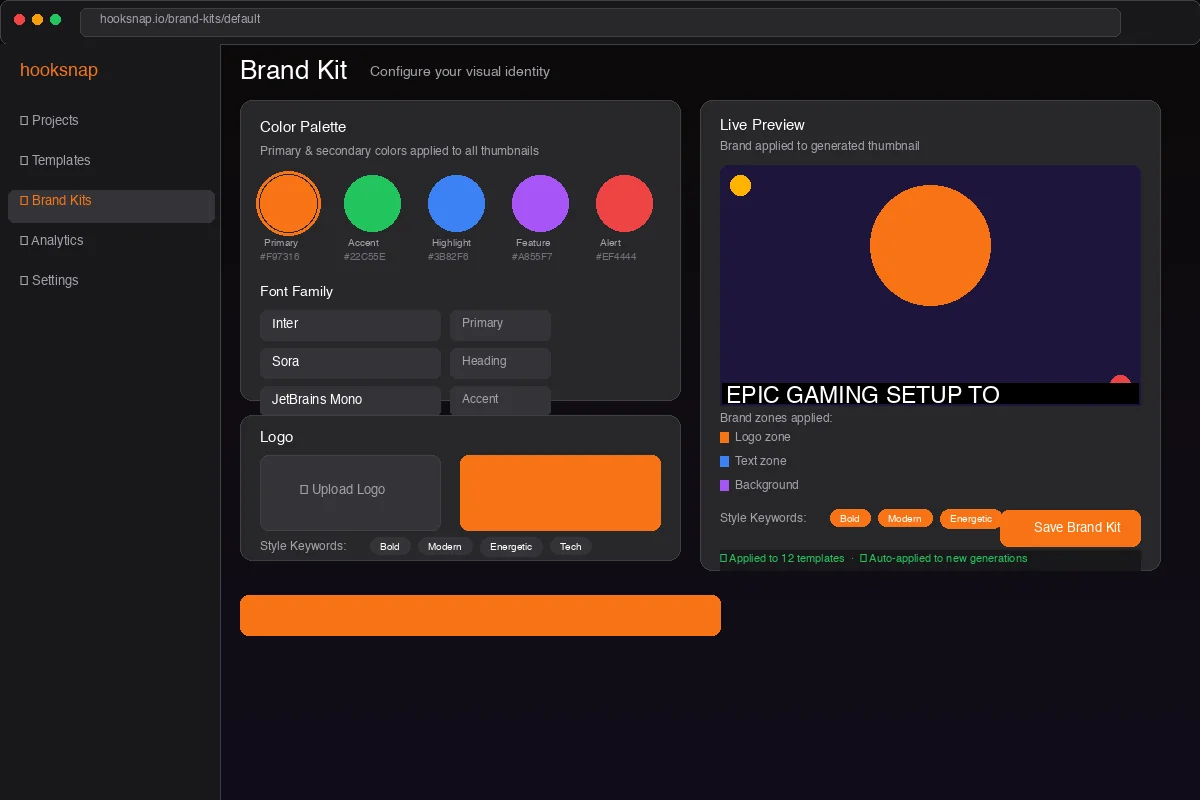The image size is (1200, 800).
Task: Click the Text zone legend entry
Action: pos(754,461)
